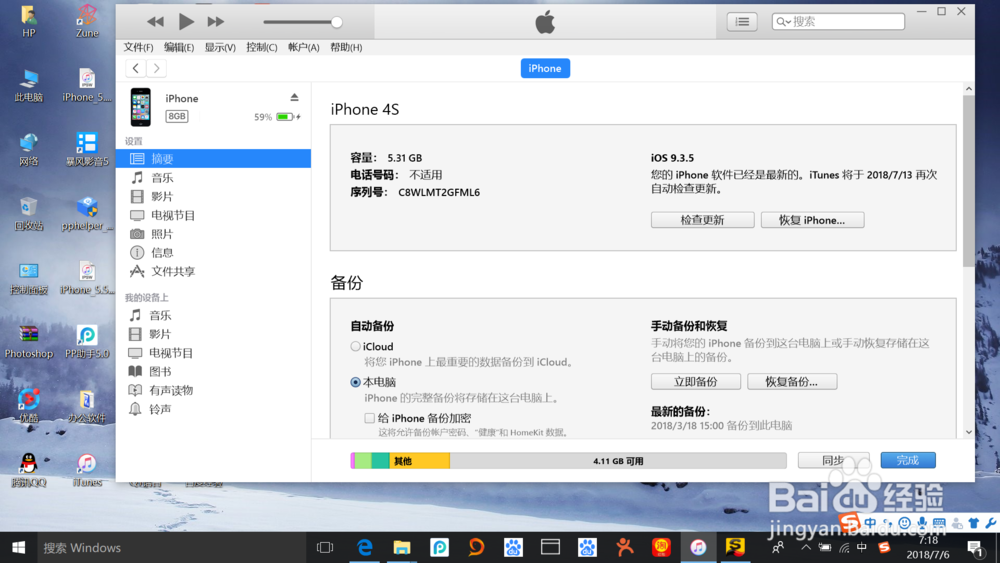Skip forward with the fast-forward button
Viewport: 1000px width, 563px height.
(216, 22)
